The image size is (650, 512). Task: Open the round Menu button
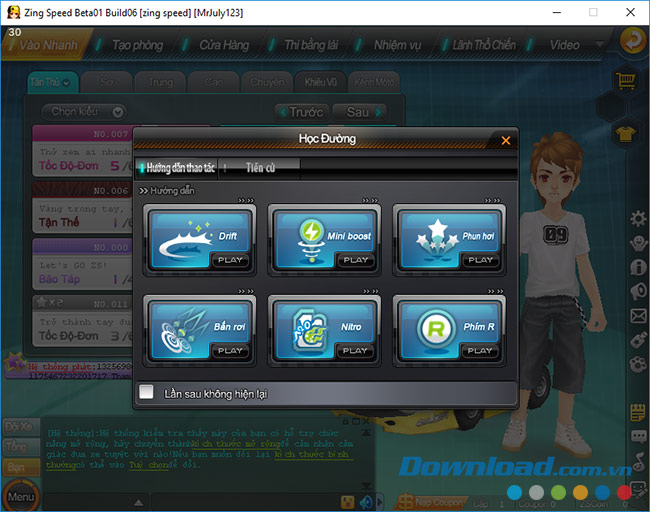tap(20, 496)
